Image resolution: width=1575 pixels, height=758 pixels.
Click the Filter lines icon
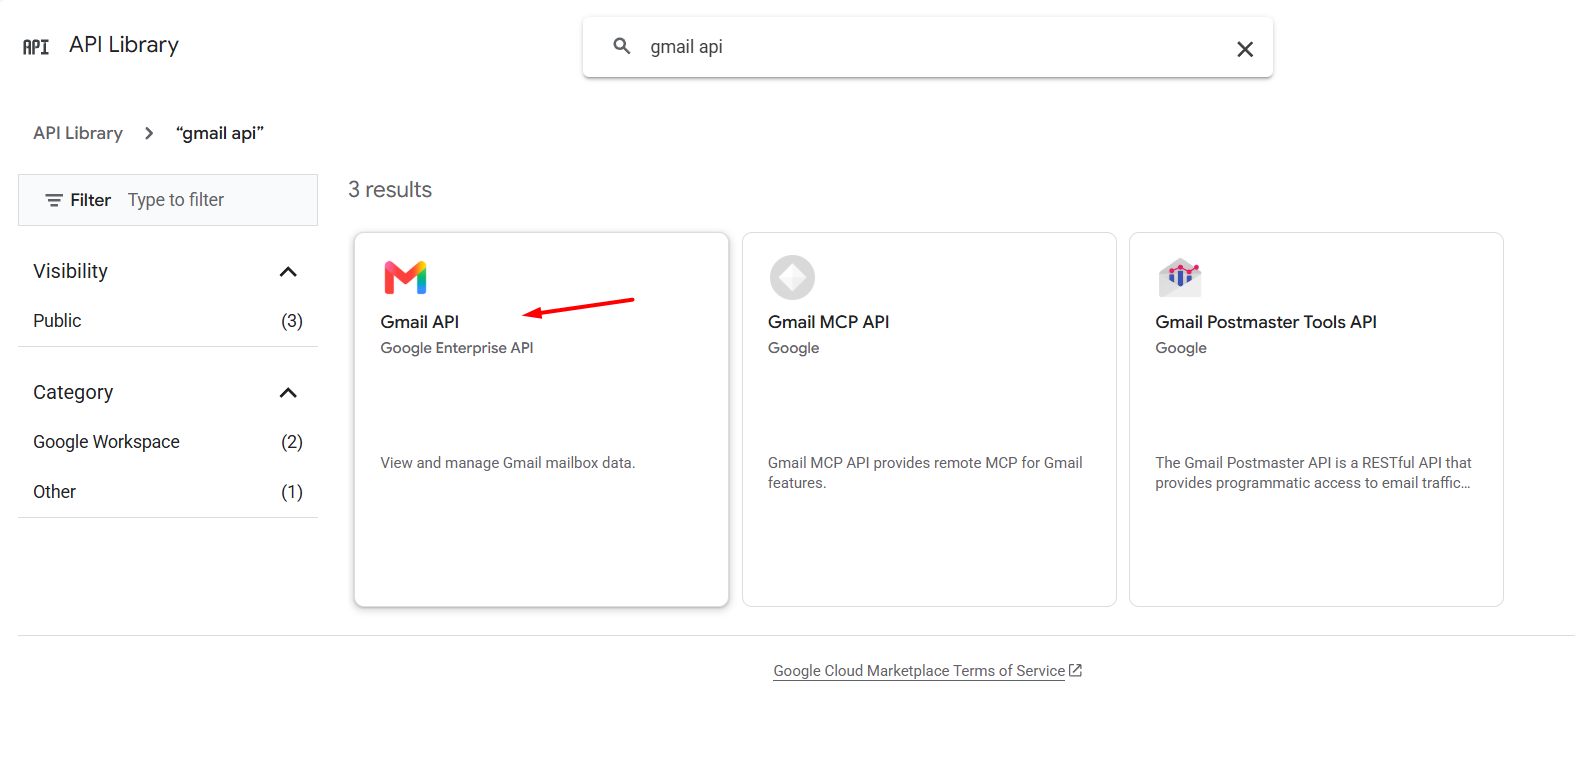[x=54, y=200]
